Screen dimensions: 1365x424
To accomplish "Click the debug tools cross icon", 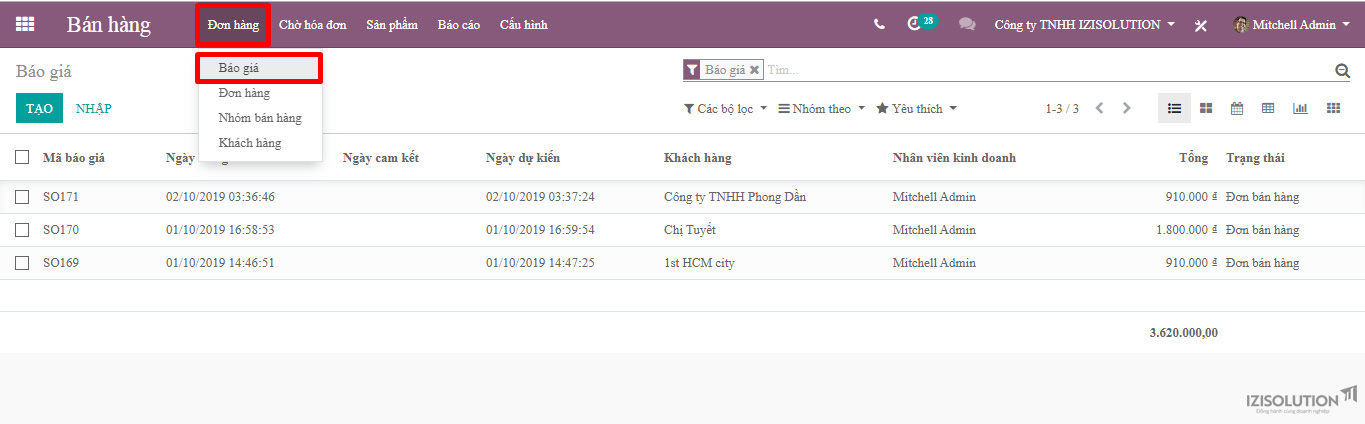I will coord(1201,25).
